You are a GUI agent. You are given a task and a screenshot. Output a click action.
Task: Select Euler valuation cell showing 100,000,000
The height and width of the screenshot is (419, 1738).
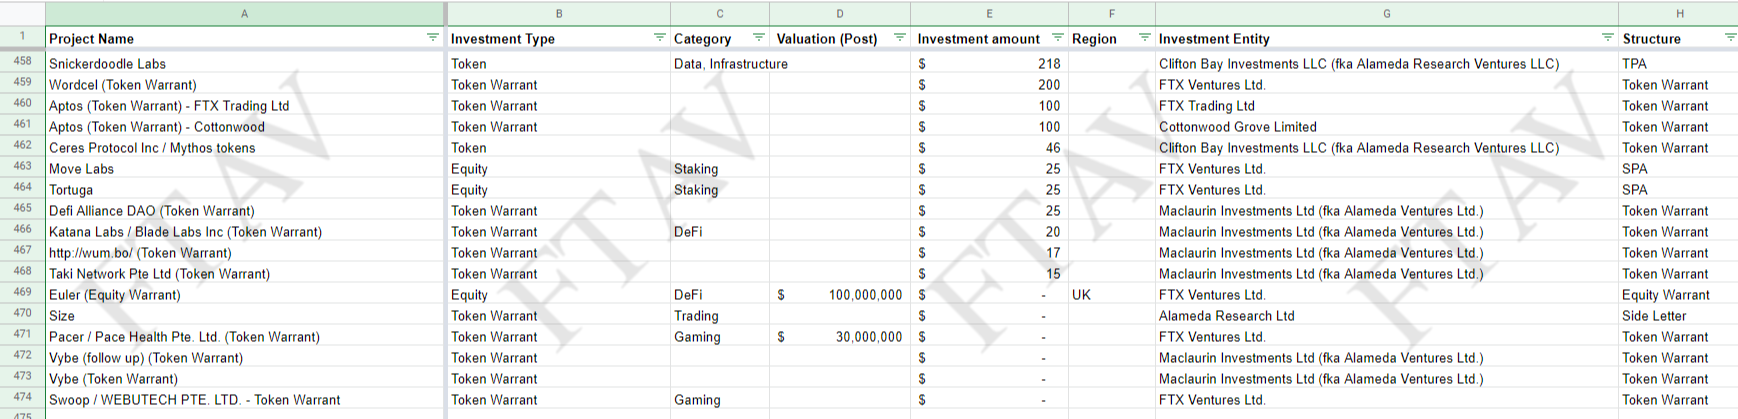click(x=839, y=295)
